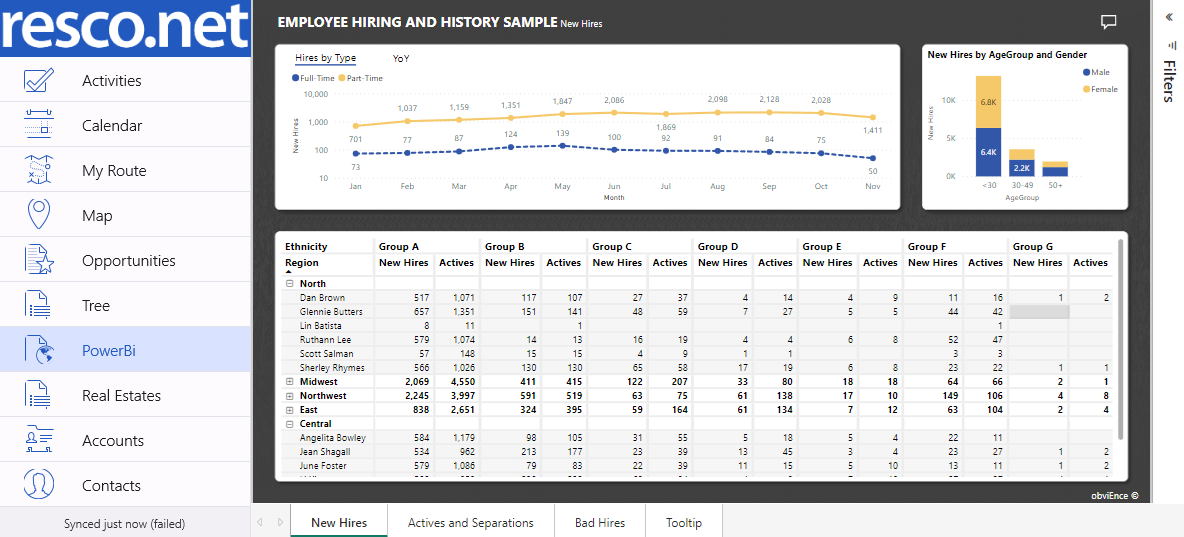1184x537 pixels.
Task: Click the Tree list icon
Action: [x=38, y=305]
